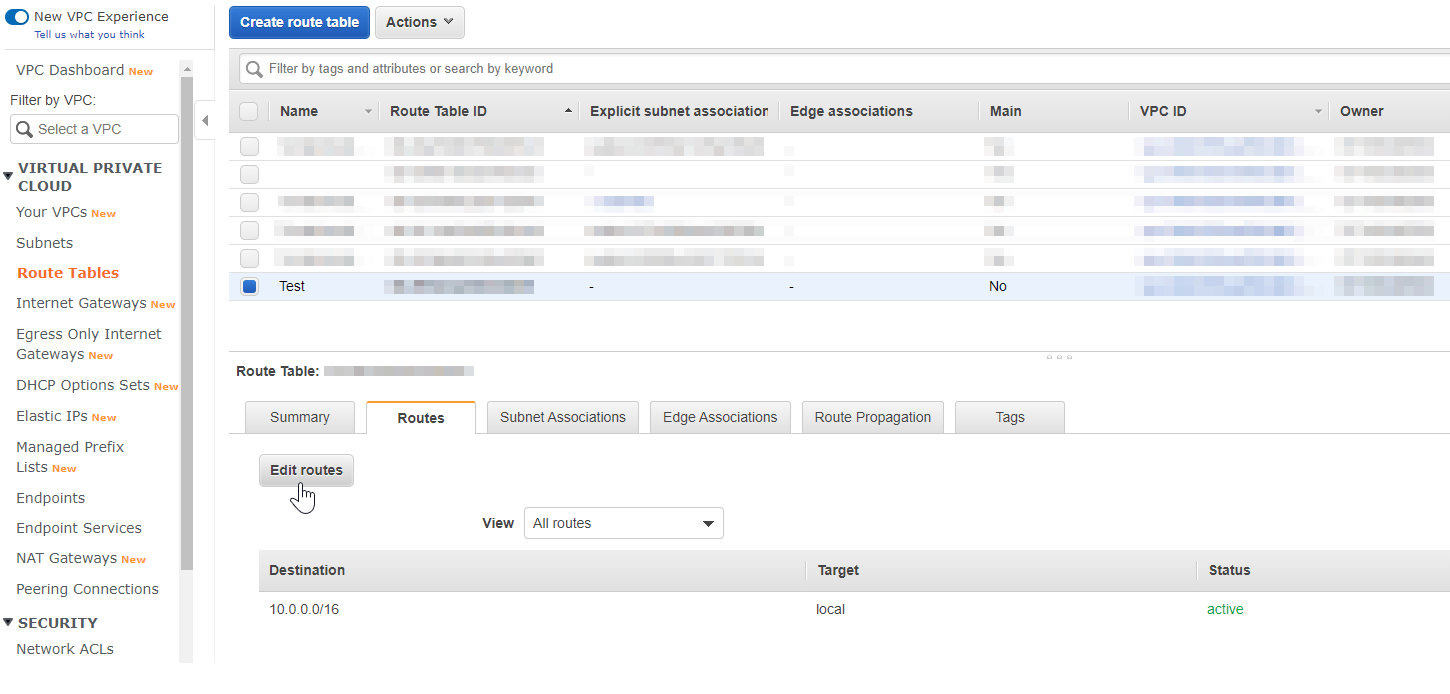The height and width of the screenshot is (694, 1450).
Task: Open Internet Gateways in the sidebar
Action: click(x=81, y=303)
